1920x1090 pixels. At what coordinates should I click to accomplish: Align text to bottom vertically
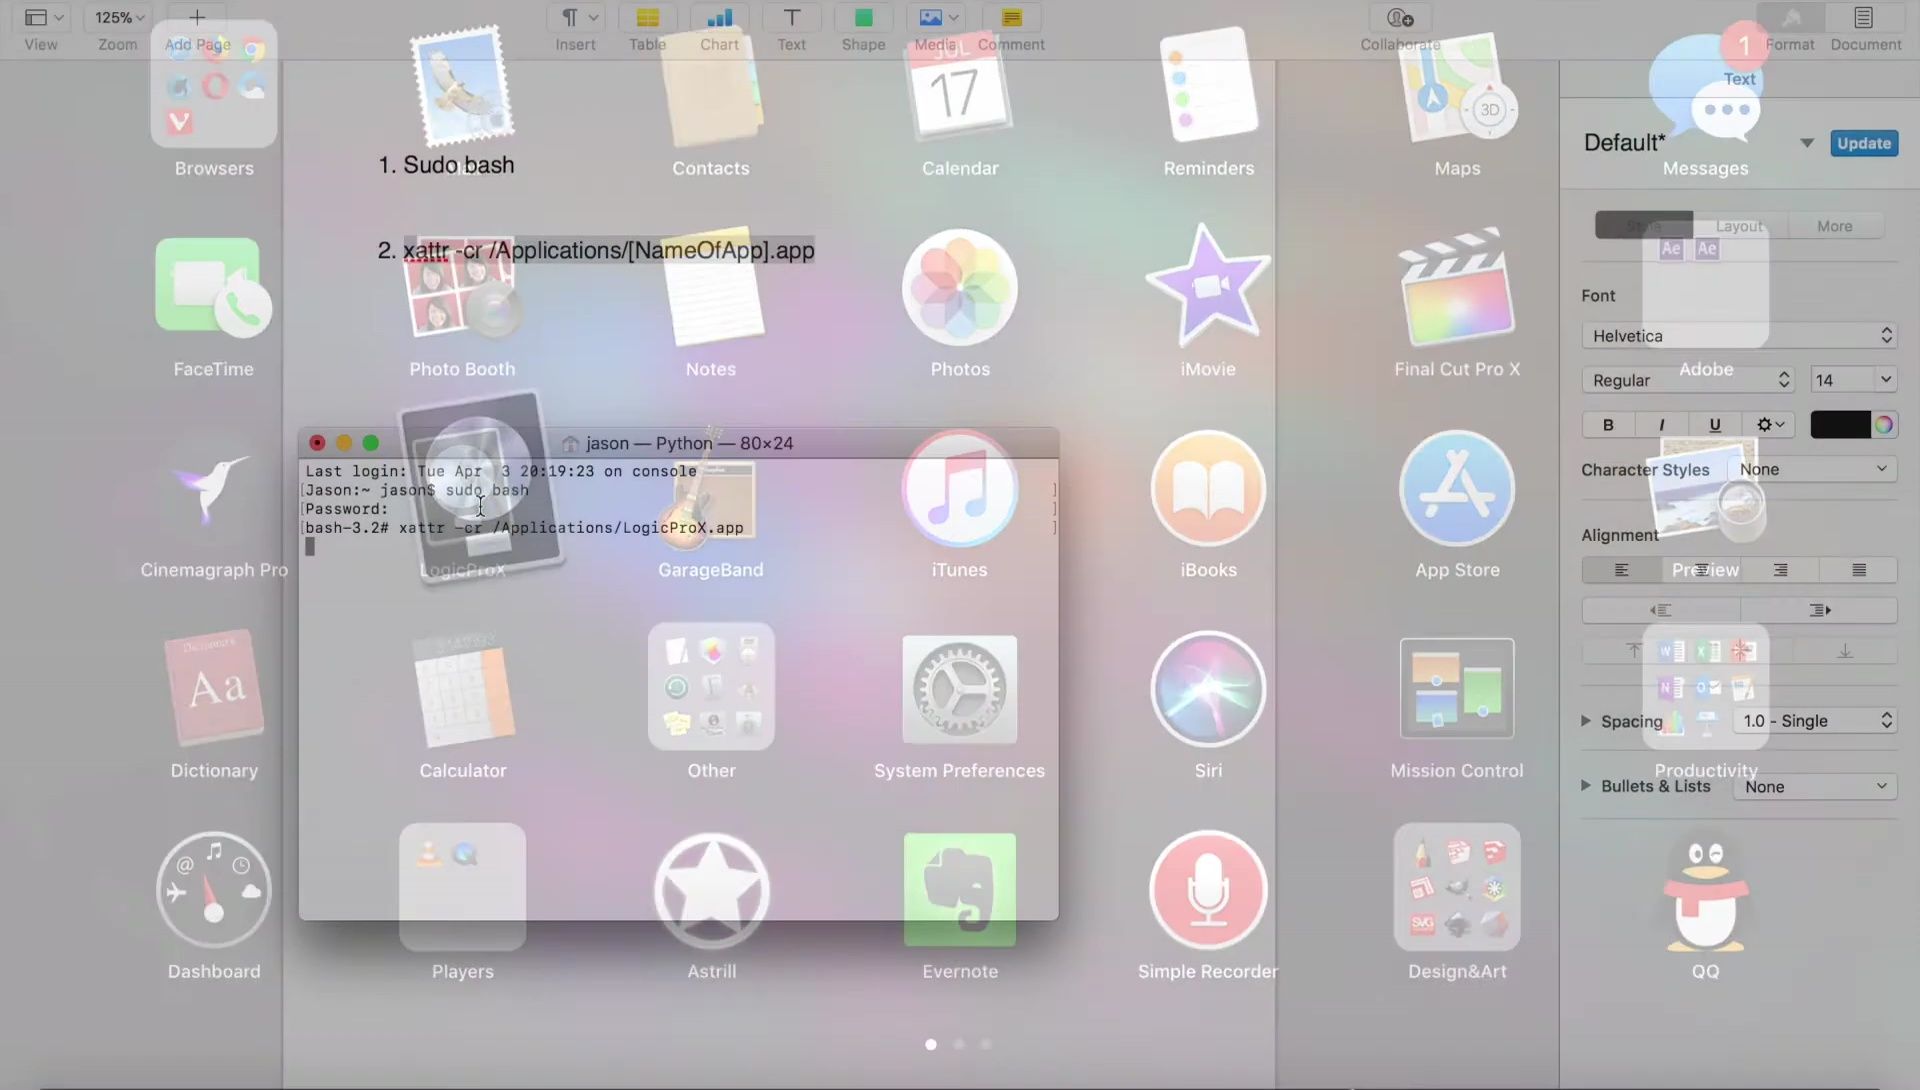pos(1845,651)
